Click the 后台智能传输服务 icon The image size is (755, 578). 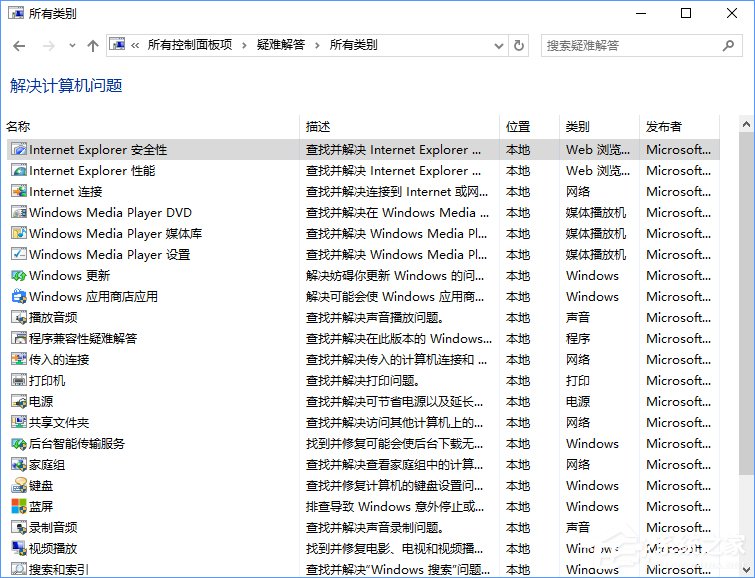19,444
